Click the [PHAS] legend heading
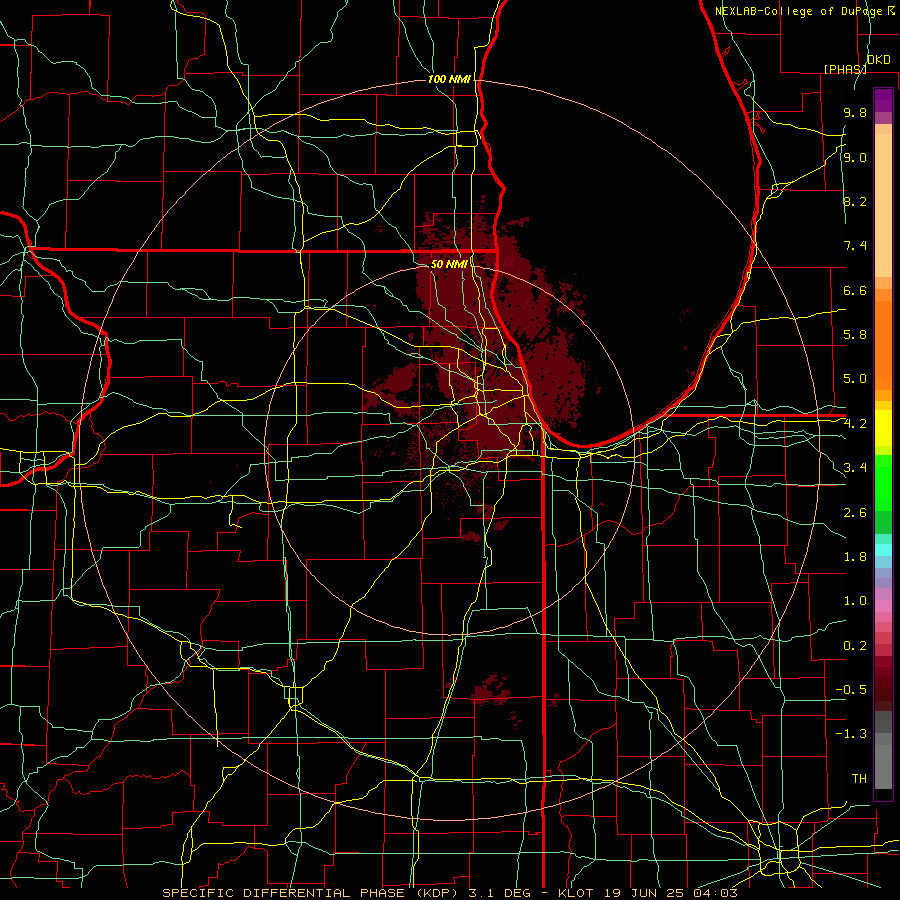Image resolution: width=900 pixels, height=900 pixels. coord(845,69)
